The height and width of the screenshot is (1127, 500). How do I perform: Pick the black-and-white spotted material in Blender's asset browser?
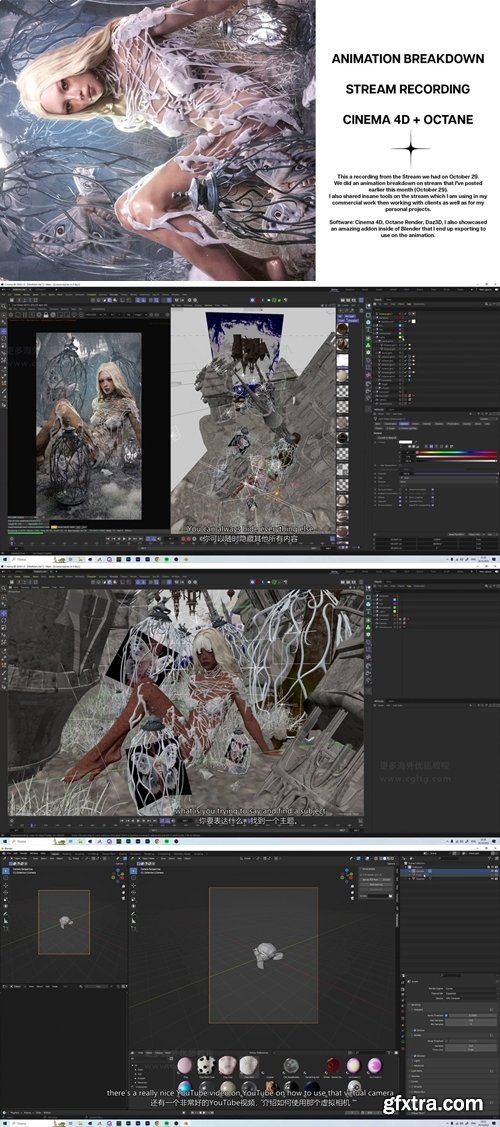coord(205,1065)
